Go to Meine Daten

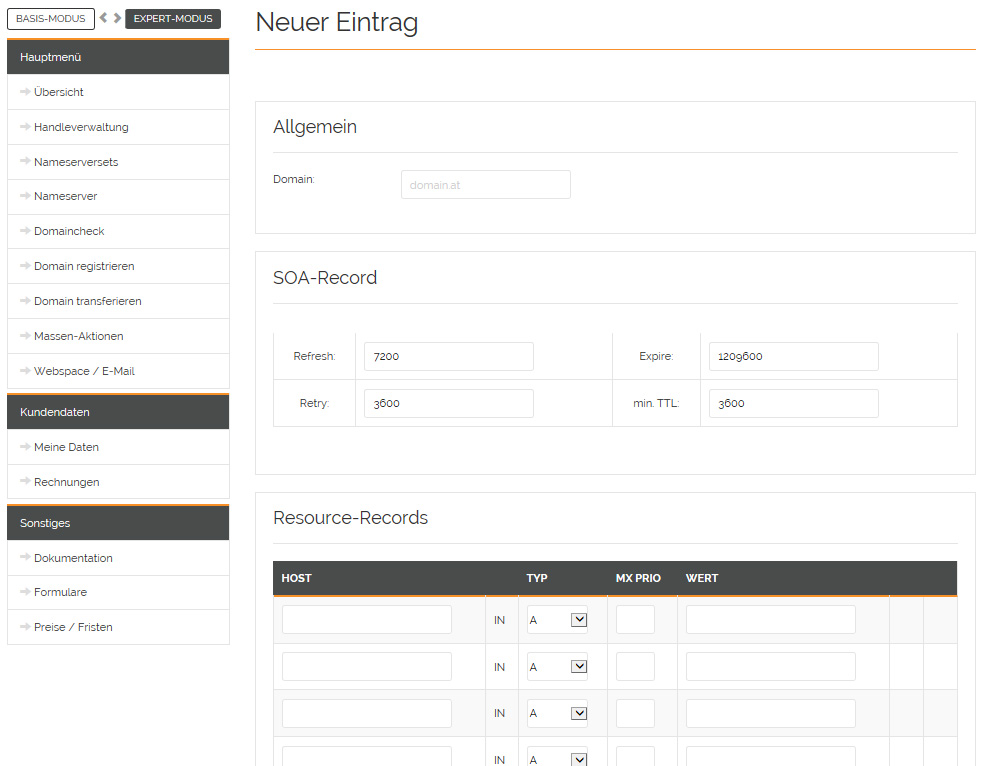point(118,447)
